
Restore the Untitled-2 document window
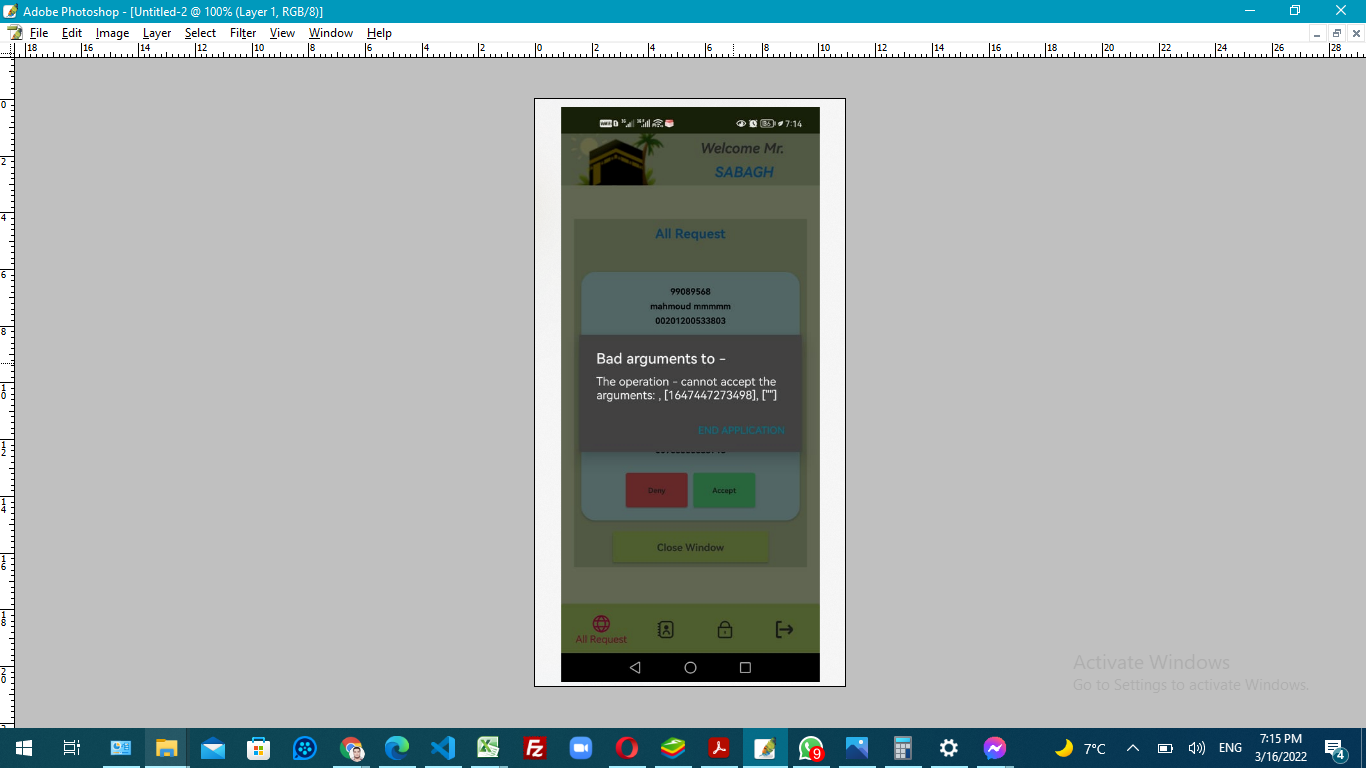[1336, 33]
